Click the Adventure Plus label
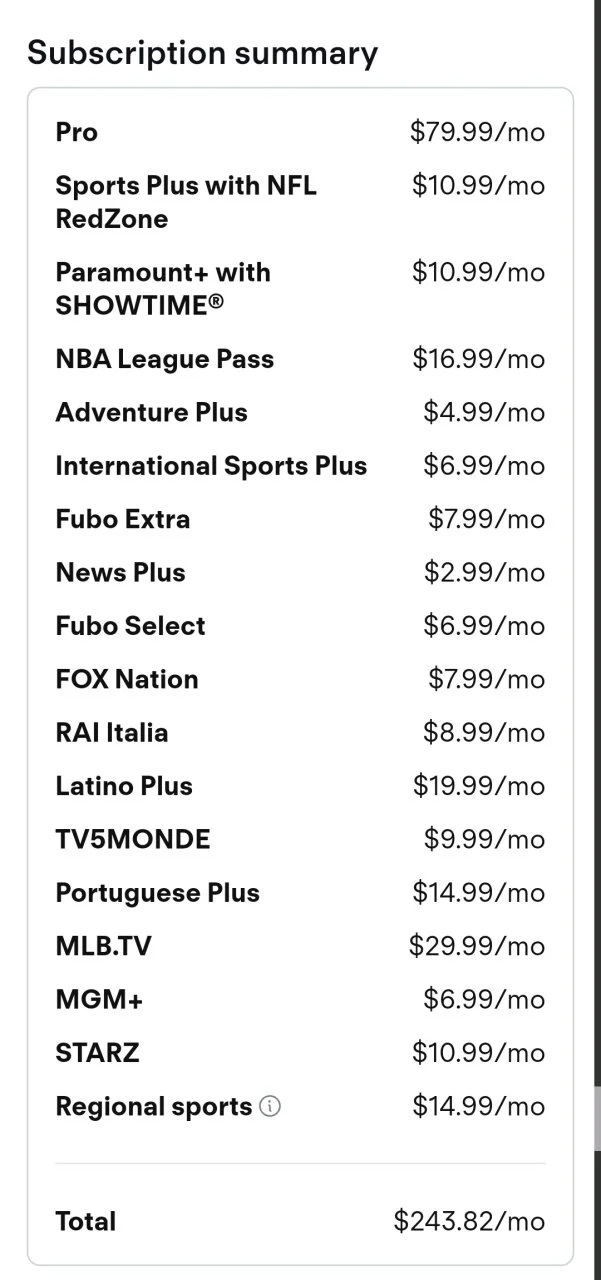Screen dimensions: 601x1280 coord(152,412)
